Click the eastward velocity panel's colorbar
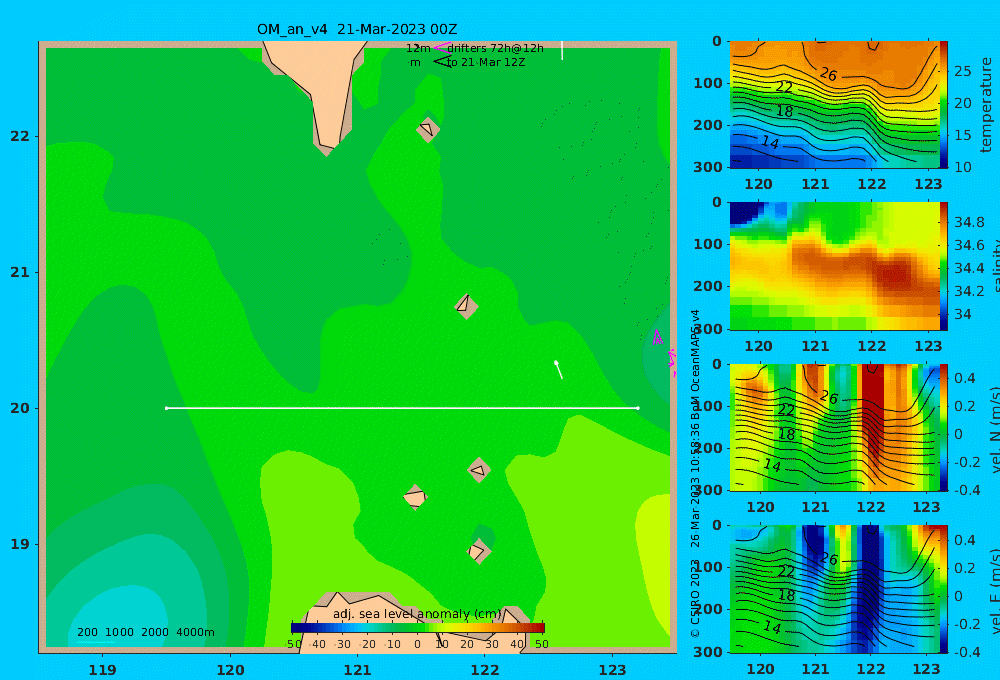 [944, 589]
